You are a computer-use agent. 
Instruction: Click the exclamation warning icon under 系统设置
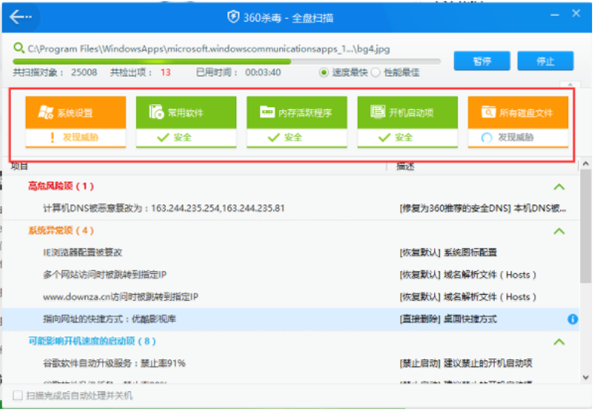(x=52, y=137)
